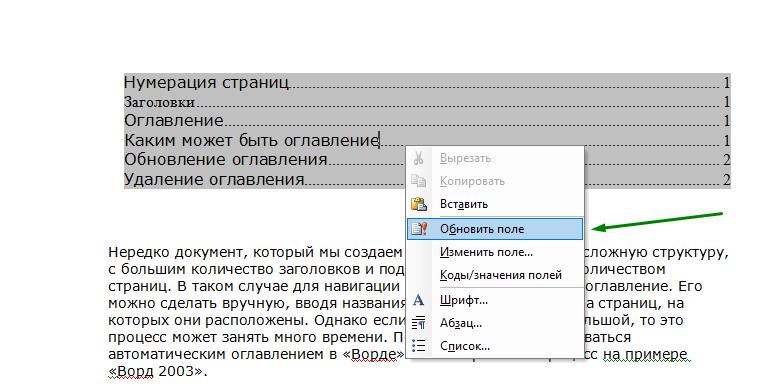Click page number 1 of Нумерация страниц
Screen dimensions: 767x387
click(727, 83)
